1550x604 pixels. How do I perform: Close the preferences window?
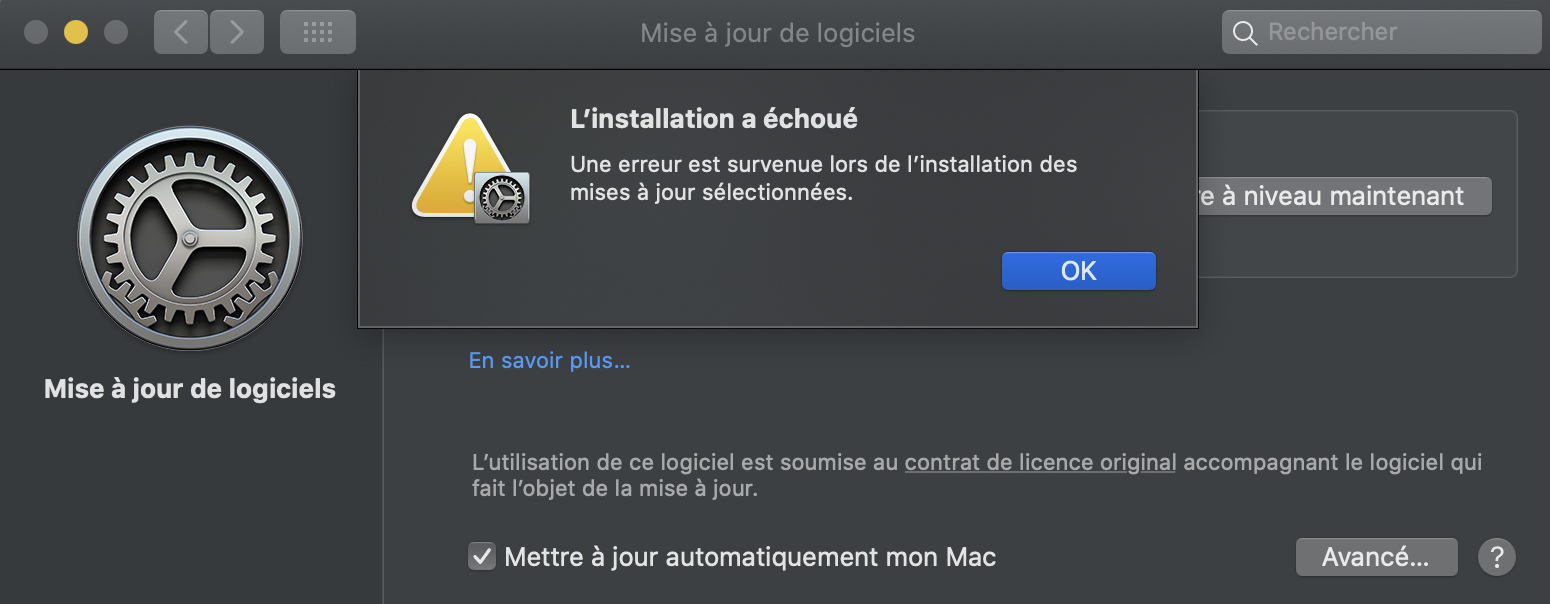tap(36, 32)
